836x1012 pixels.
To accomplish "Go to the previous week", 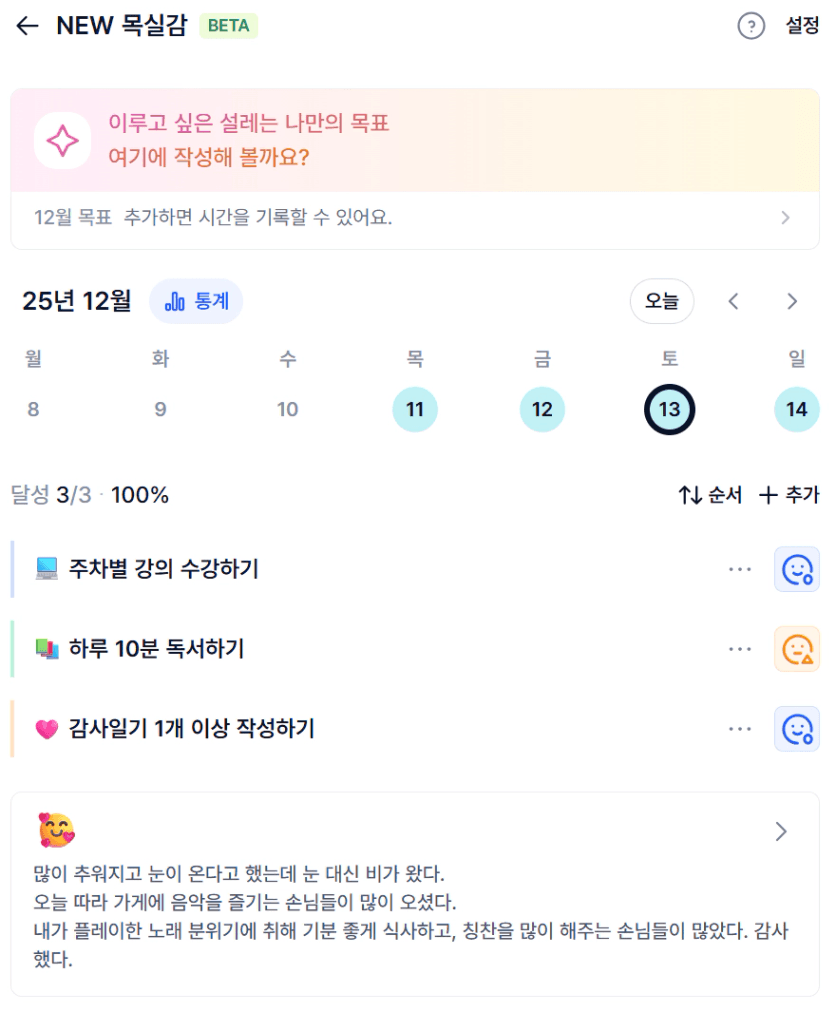I will (734, 301).
